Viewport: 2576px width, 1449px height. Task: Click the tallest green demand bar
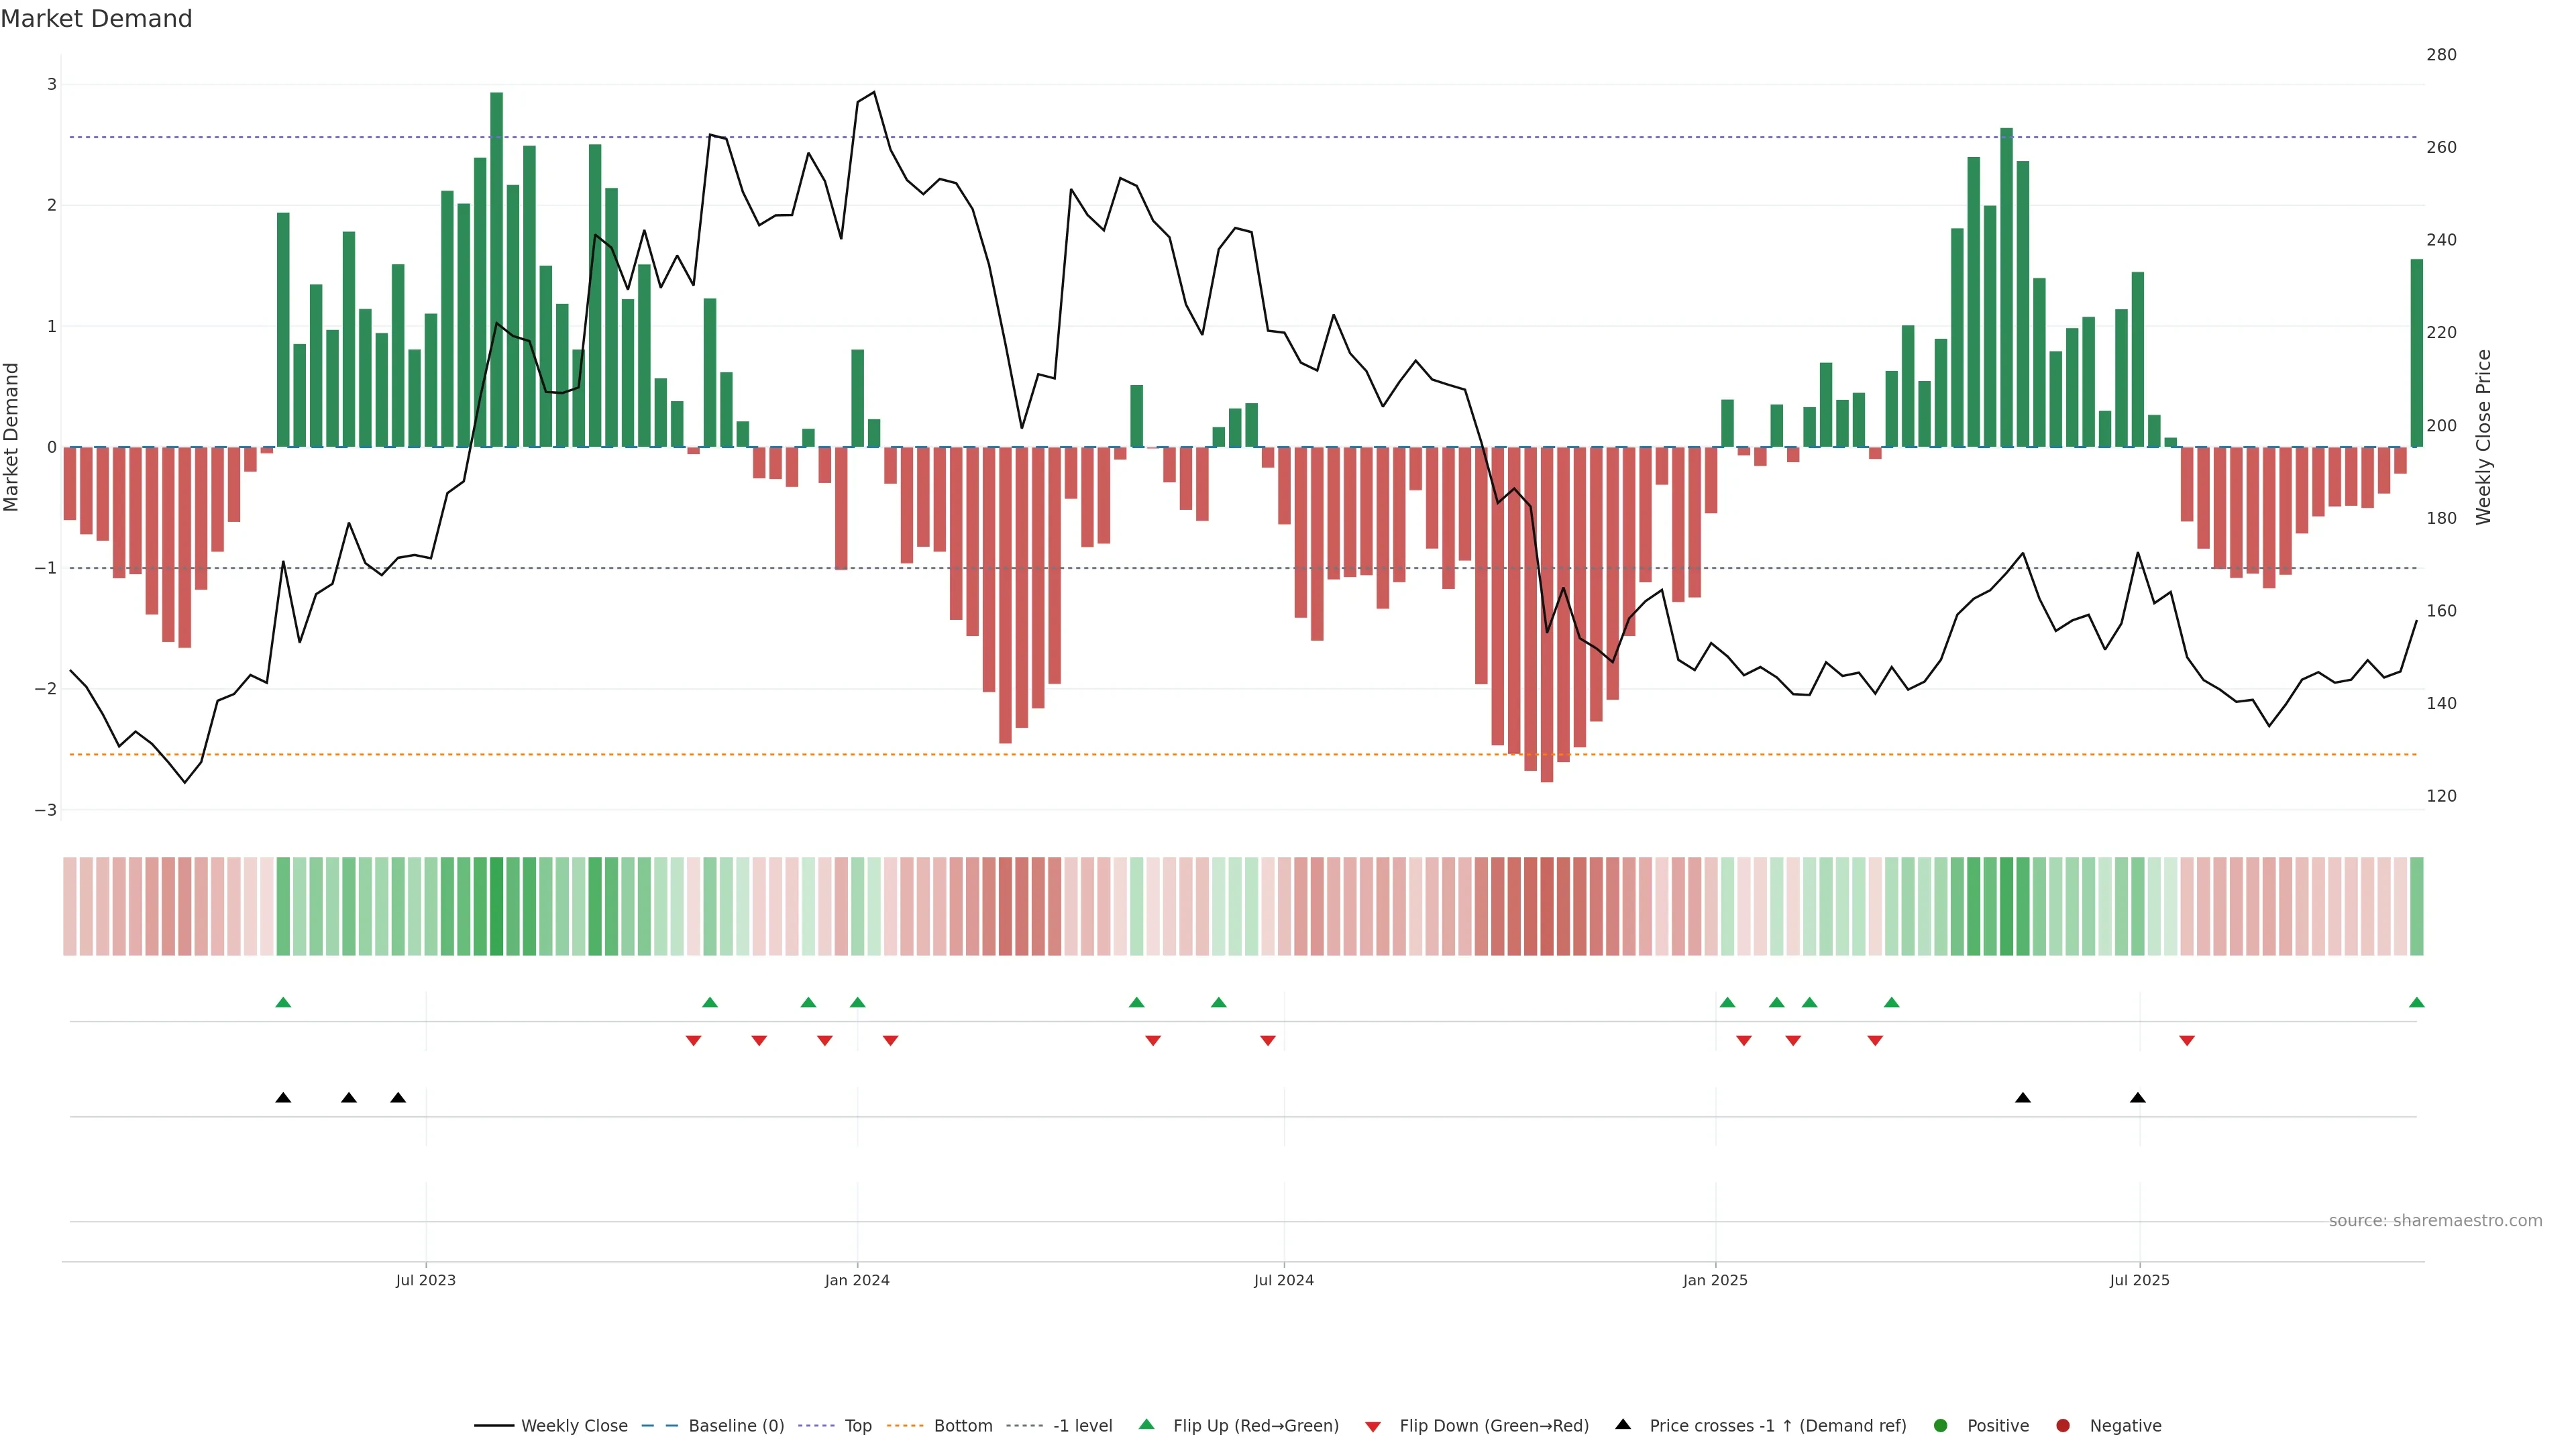[x=497, y=270]
